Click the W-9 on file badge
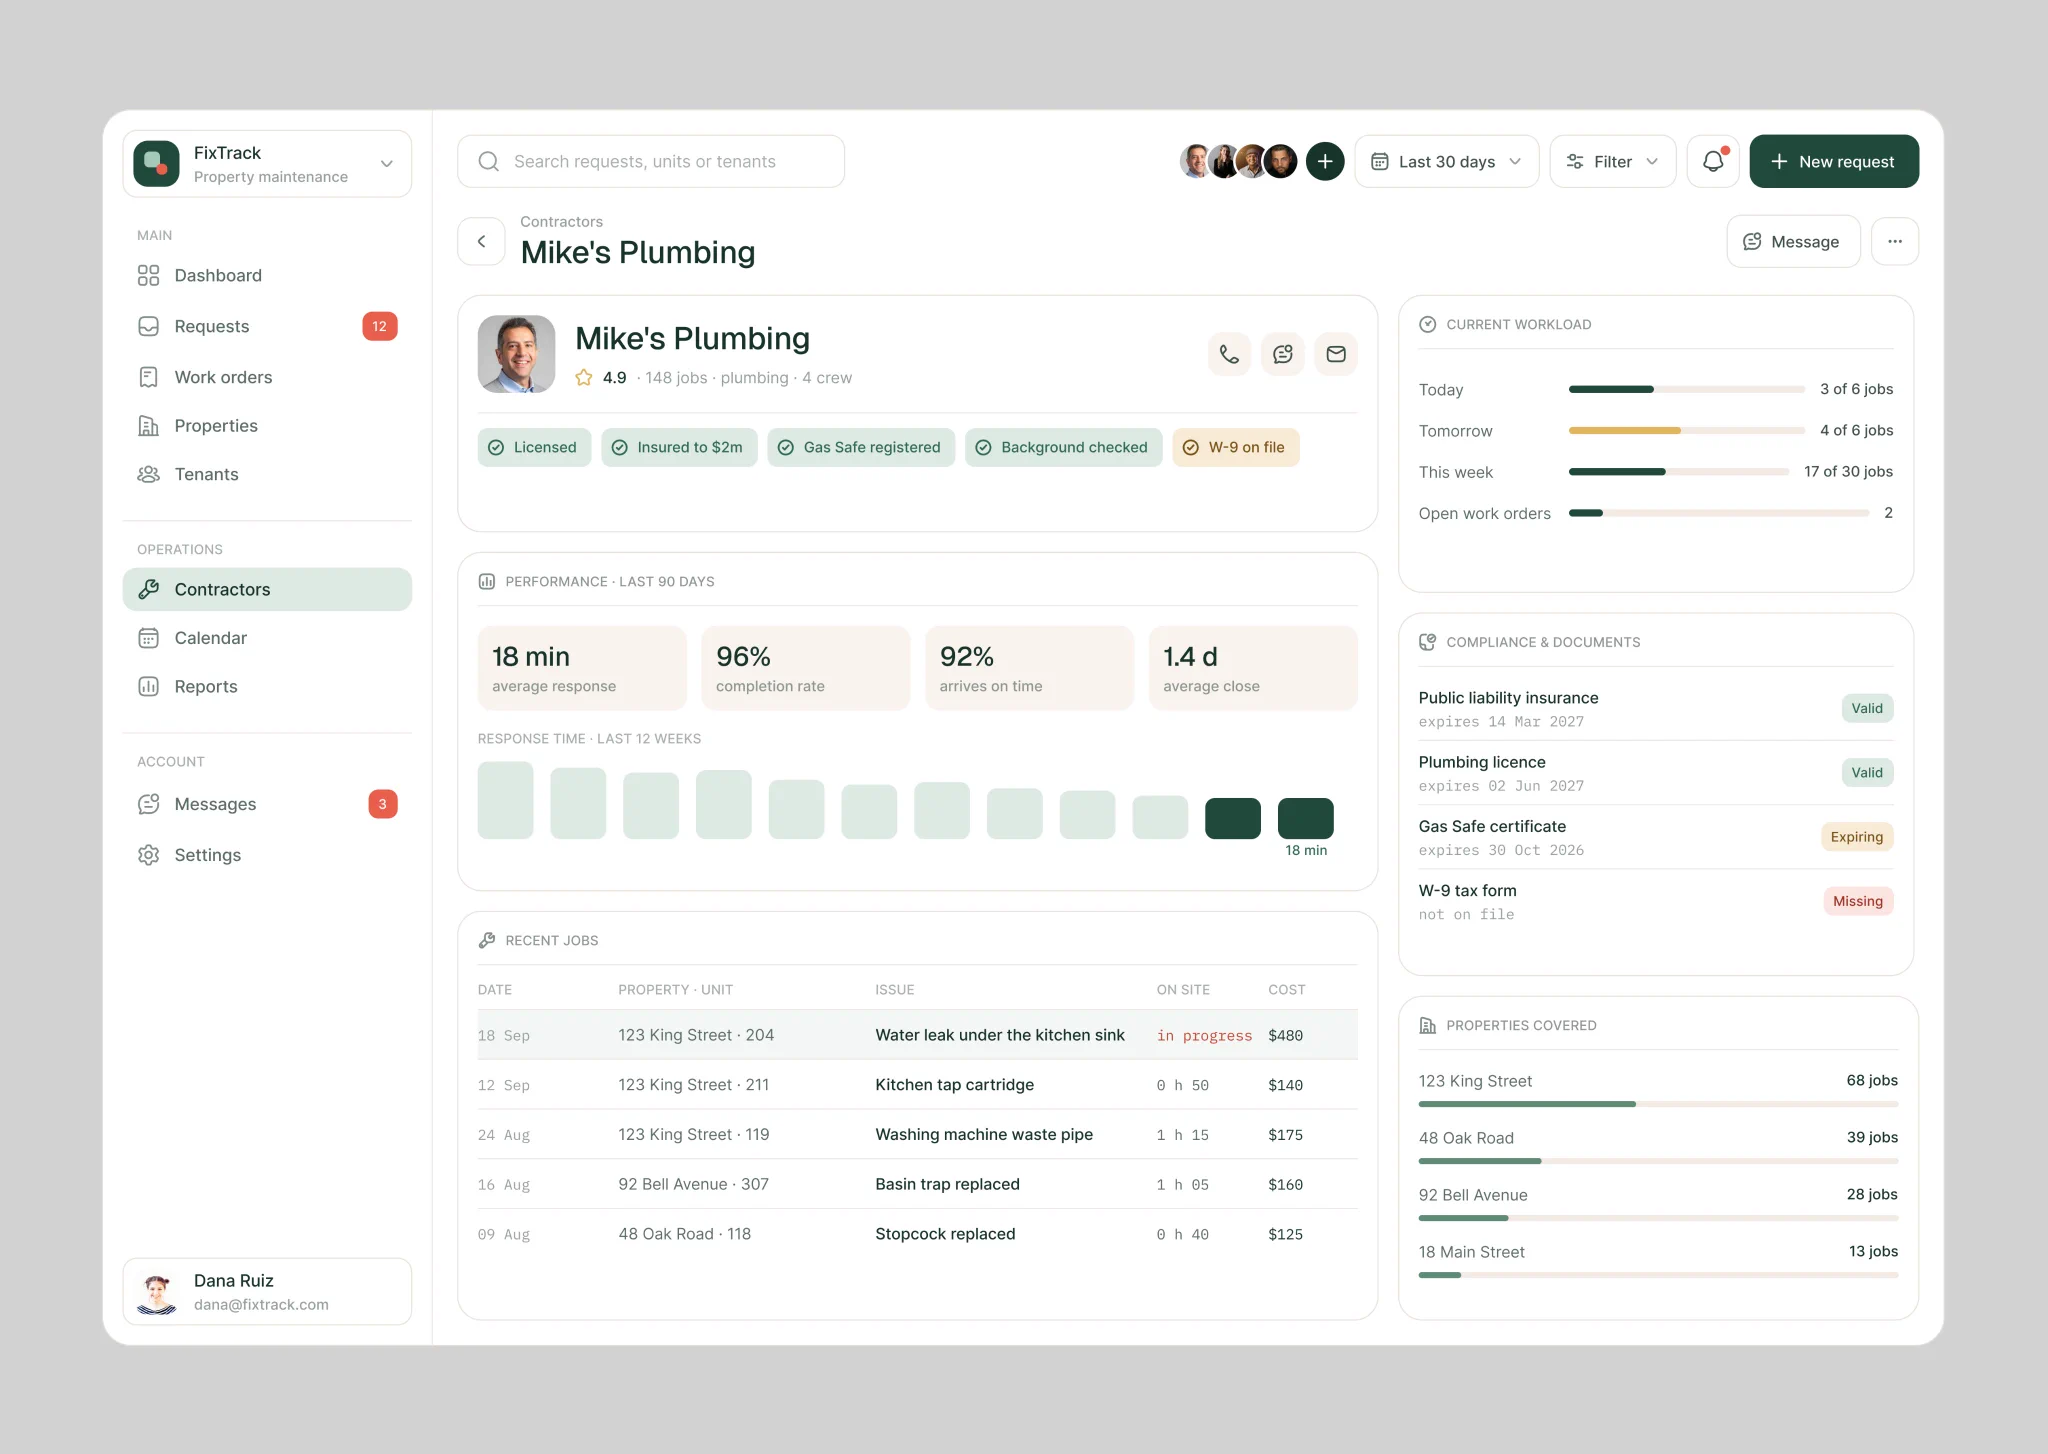 (x=1236, y=447)
